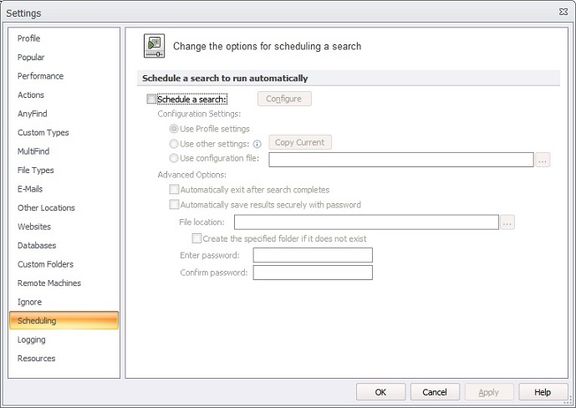This screenshot has width=576, height=408.
Task: Close the Settings dialog window
Action: (x=563, y=12)
